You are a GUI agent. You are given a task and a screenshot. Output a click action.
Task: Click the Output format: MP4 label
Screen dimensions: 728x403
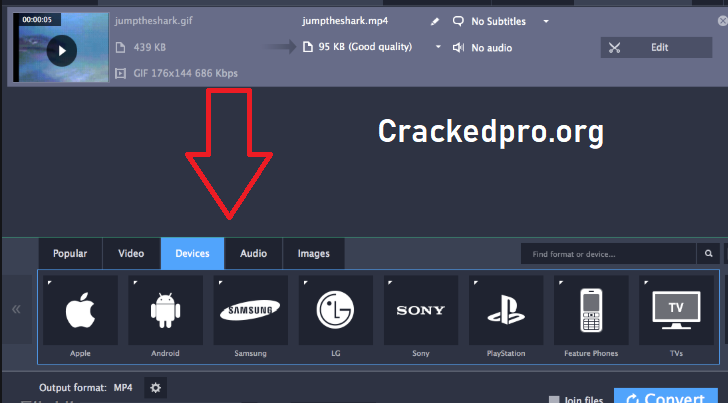(86, 388)
